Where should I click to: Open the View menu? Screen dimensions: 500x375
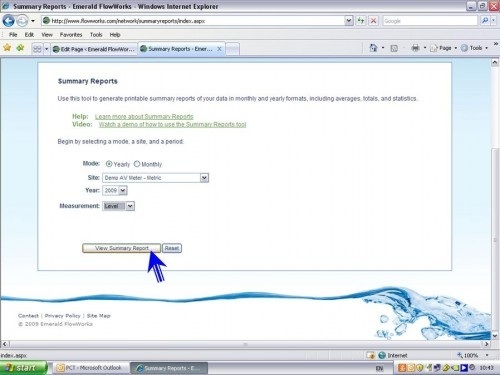(x=47, y=35)
